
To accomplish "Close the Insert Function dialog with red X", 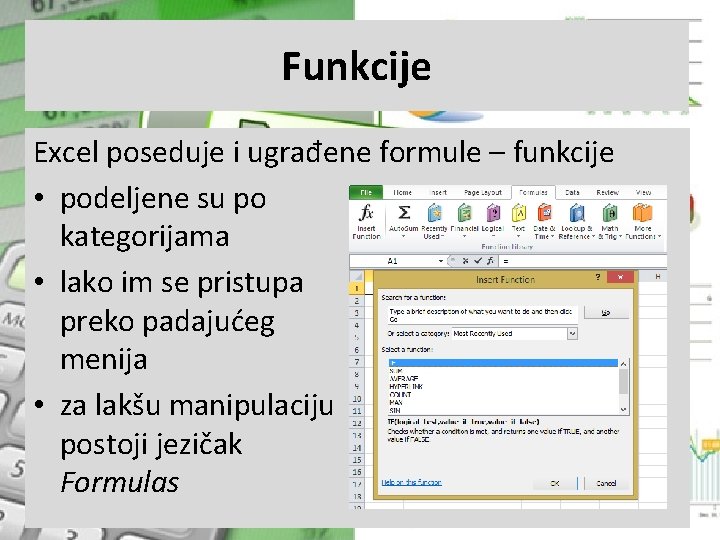I will [620, 277].
